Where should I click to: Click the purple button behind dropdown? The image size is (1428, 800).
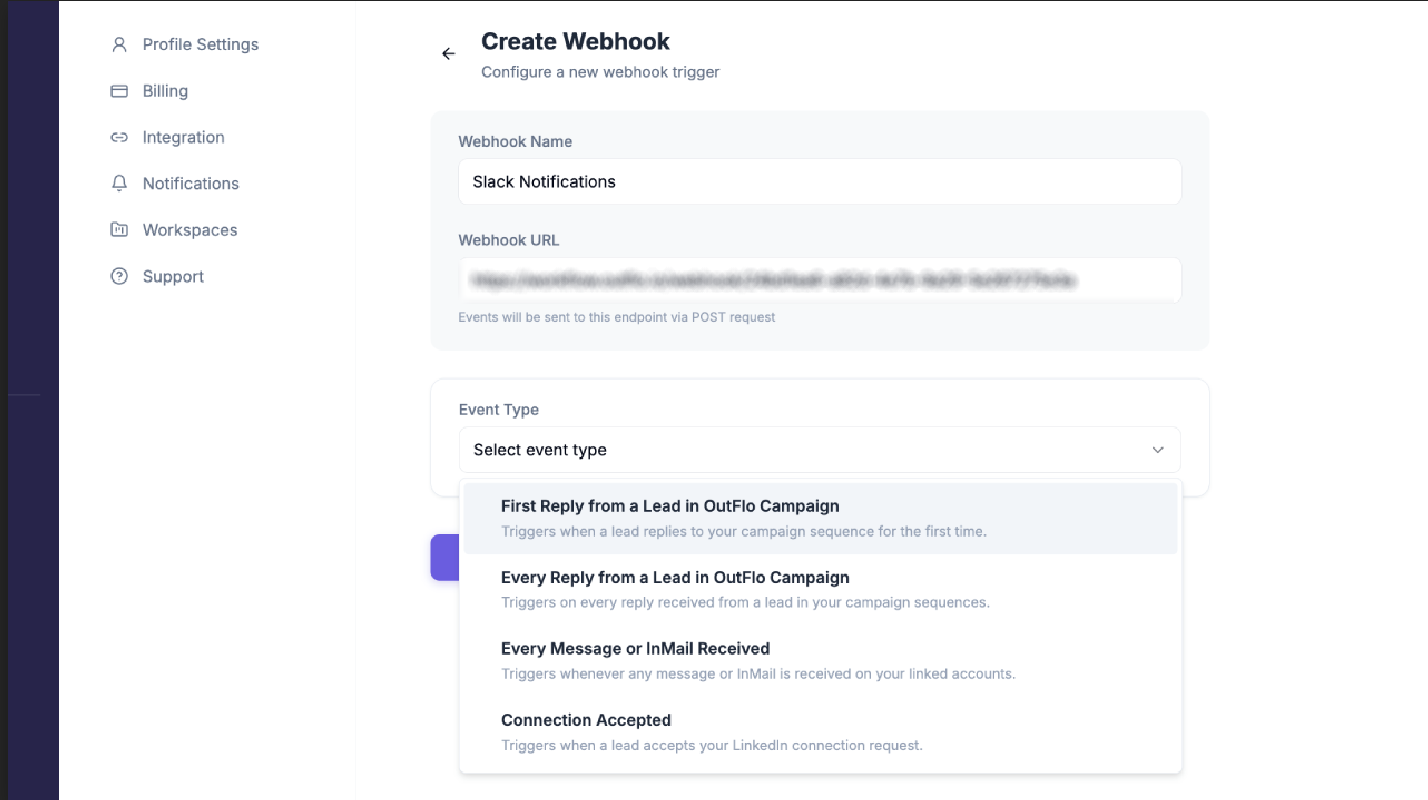tap(444, 557)
